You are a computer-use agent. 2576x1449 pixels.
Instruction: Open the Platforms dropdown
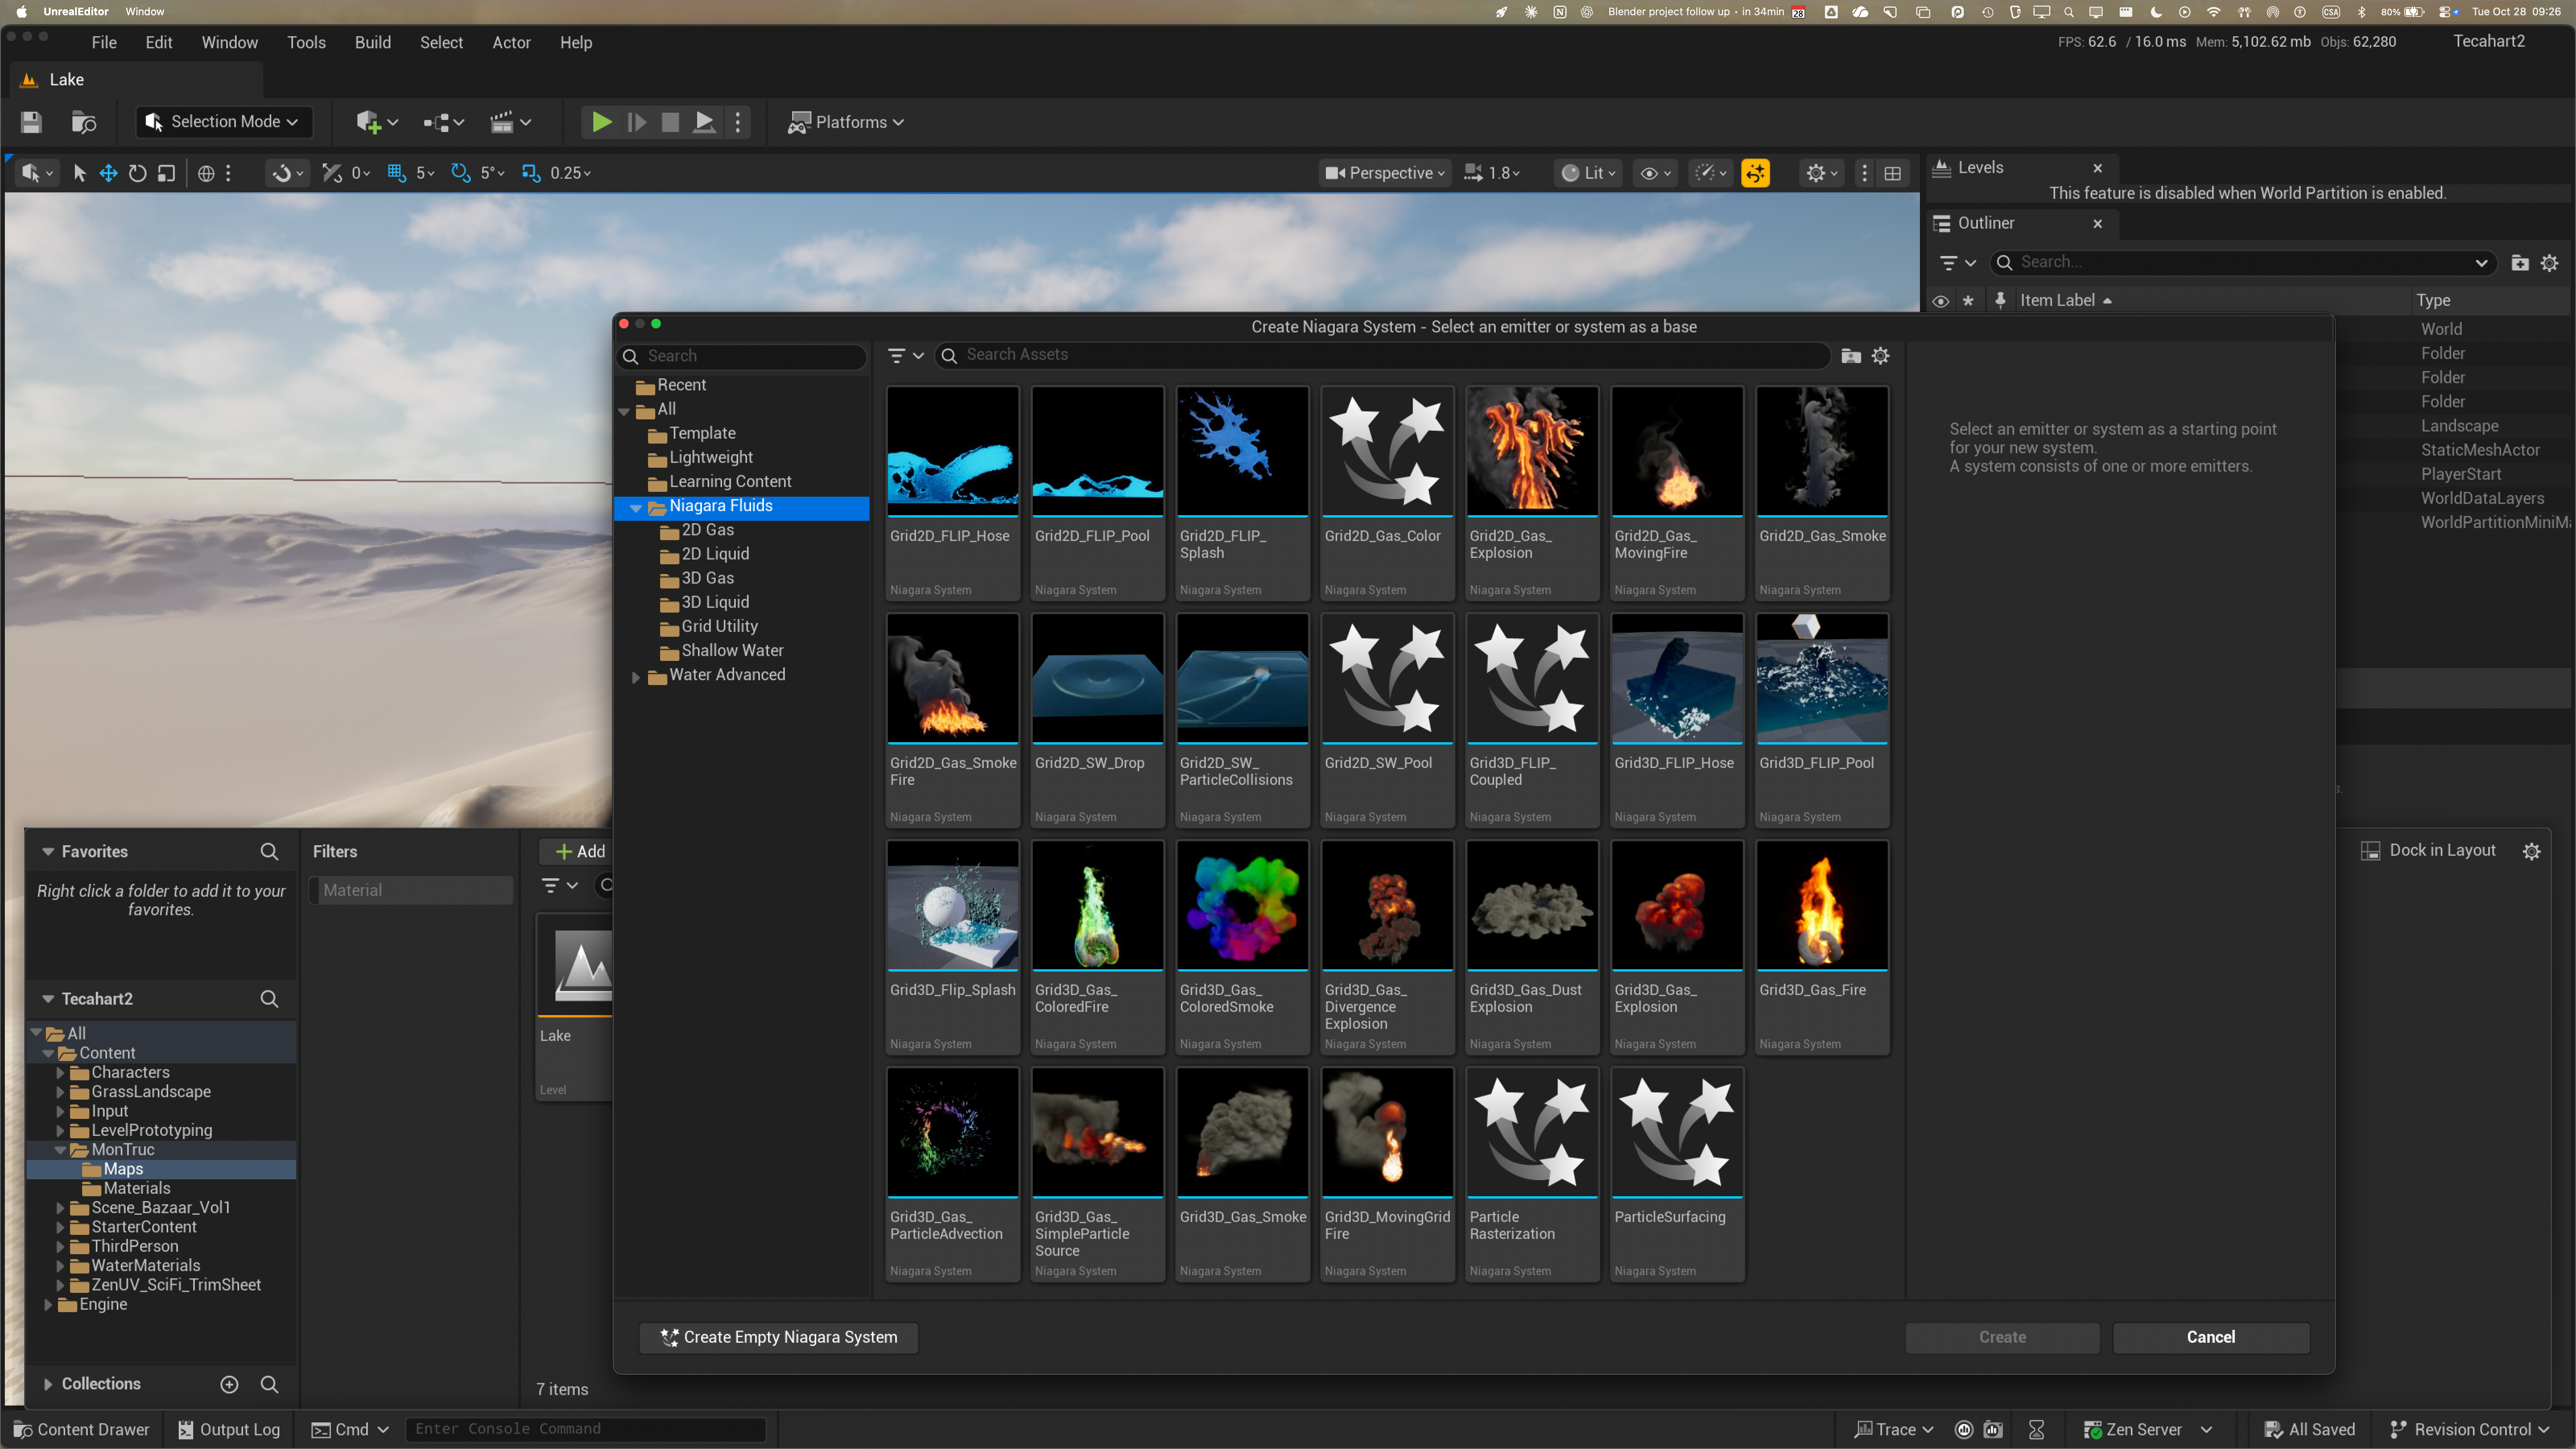[846, 122]
